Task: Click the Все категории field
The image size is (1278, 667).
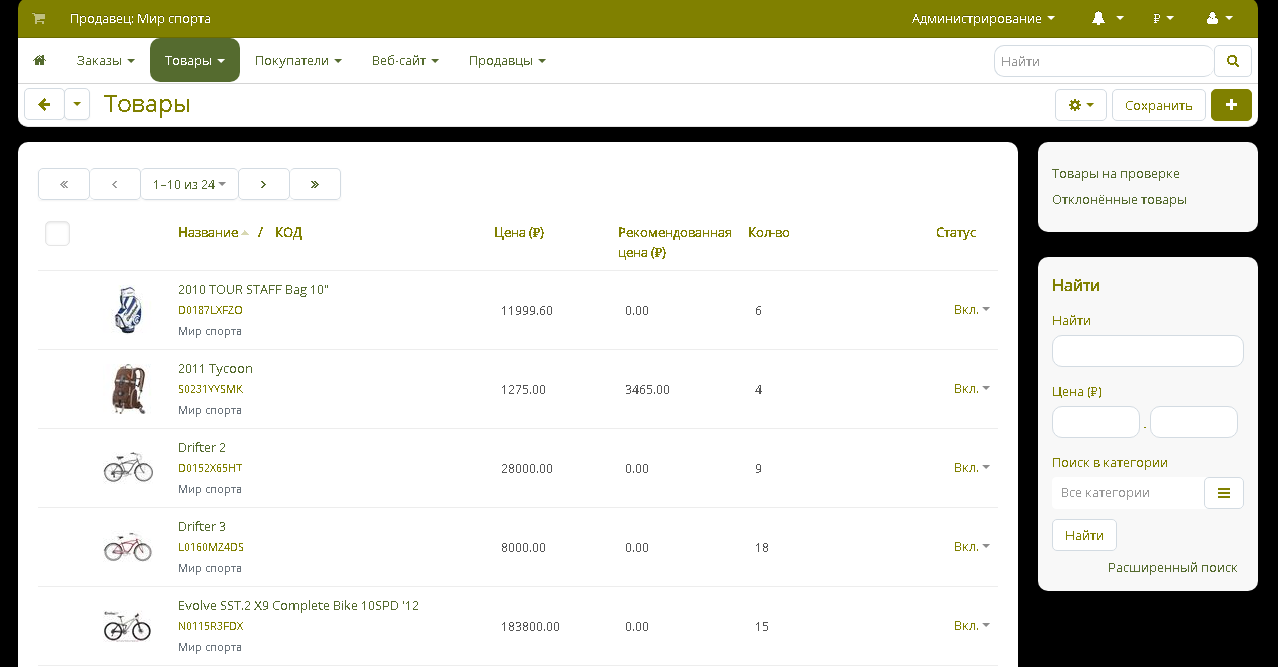Action: (1127, 493)
